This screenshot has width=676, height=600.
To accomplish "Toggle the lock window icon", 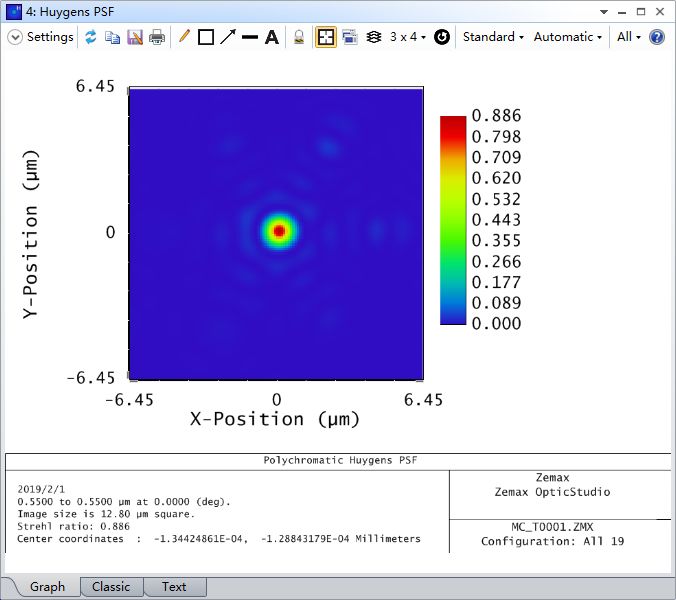I will [x=299, y=37].
